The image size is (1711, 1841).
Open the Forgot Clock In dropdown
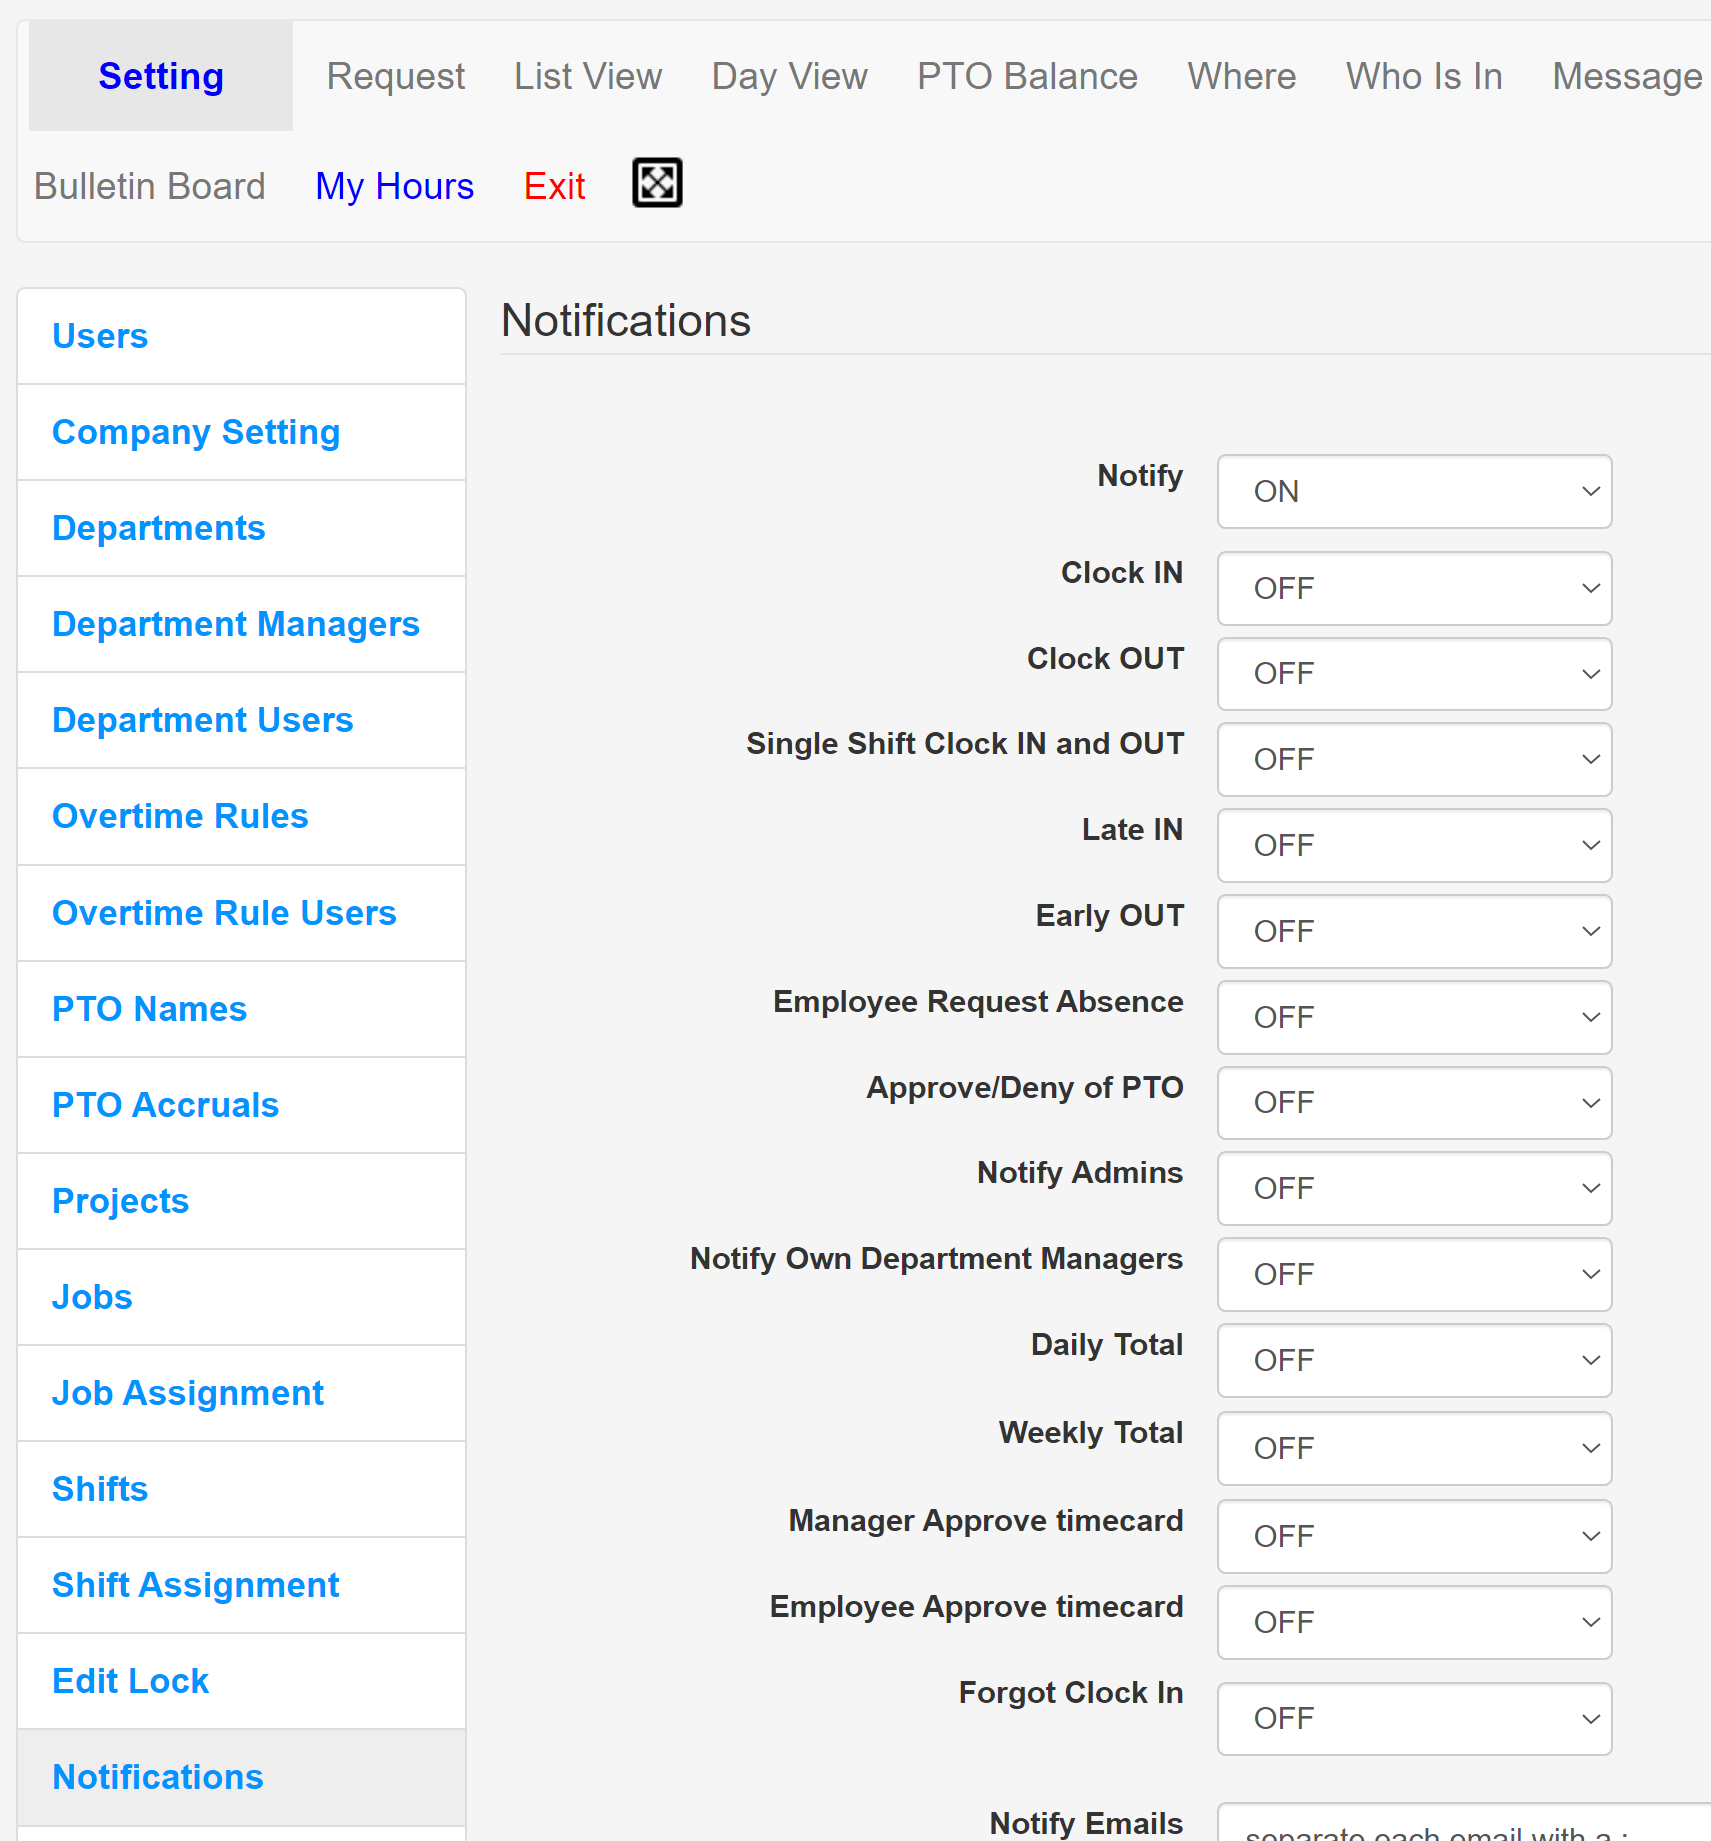[x=1413, y=1719]
